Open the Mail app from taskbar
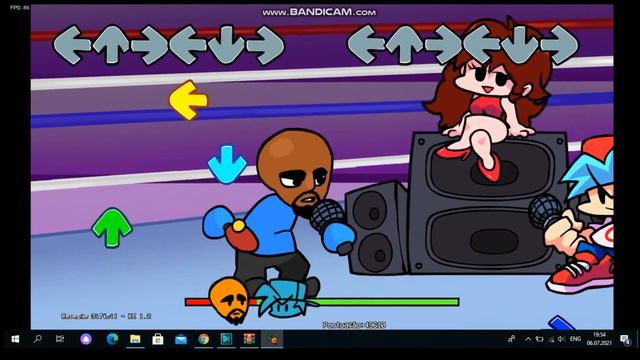The image size is (640, 360). (181, 339)
